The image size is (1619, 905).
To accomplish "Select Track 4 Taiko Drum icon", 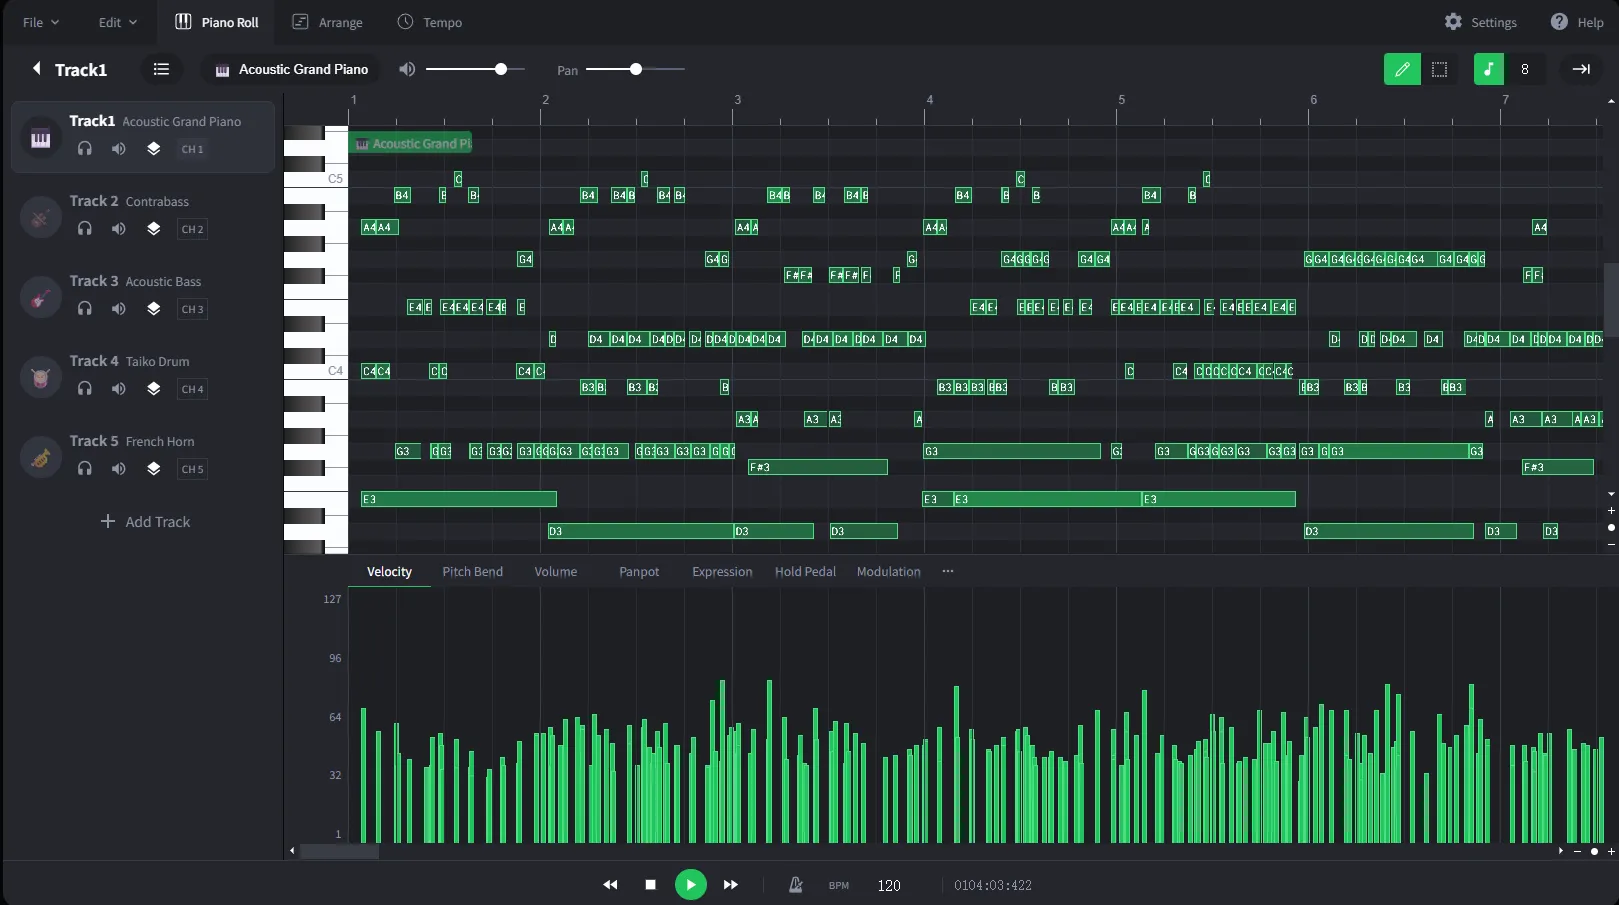I will coord(41,378).
